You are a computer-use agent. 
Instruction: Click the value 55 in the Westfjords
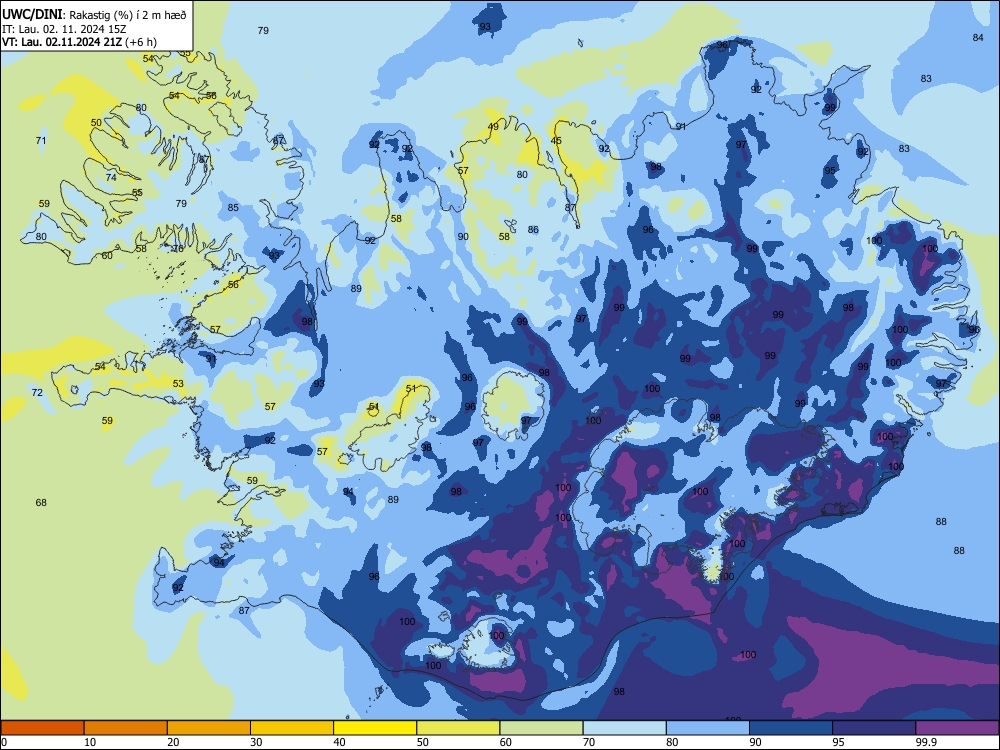137,193
